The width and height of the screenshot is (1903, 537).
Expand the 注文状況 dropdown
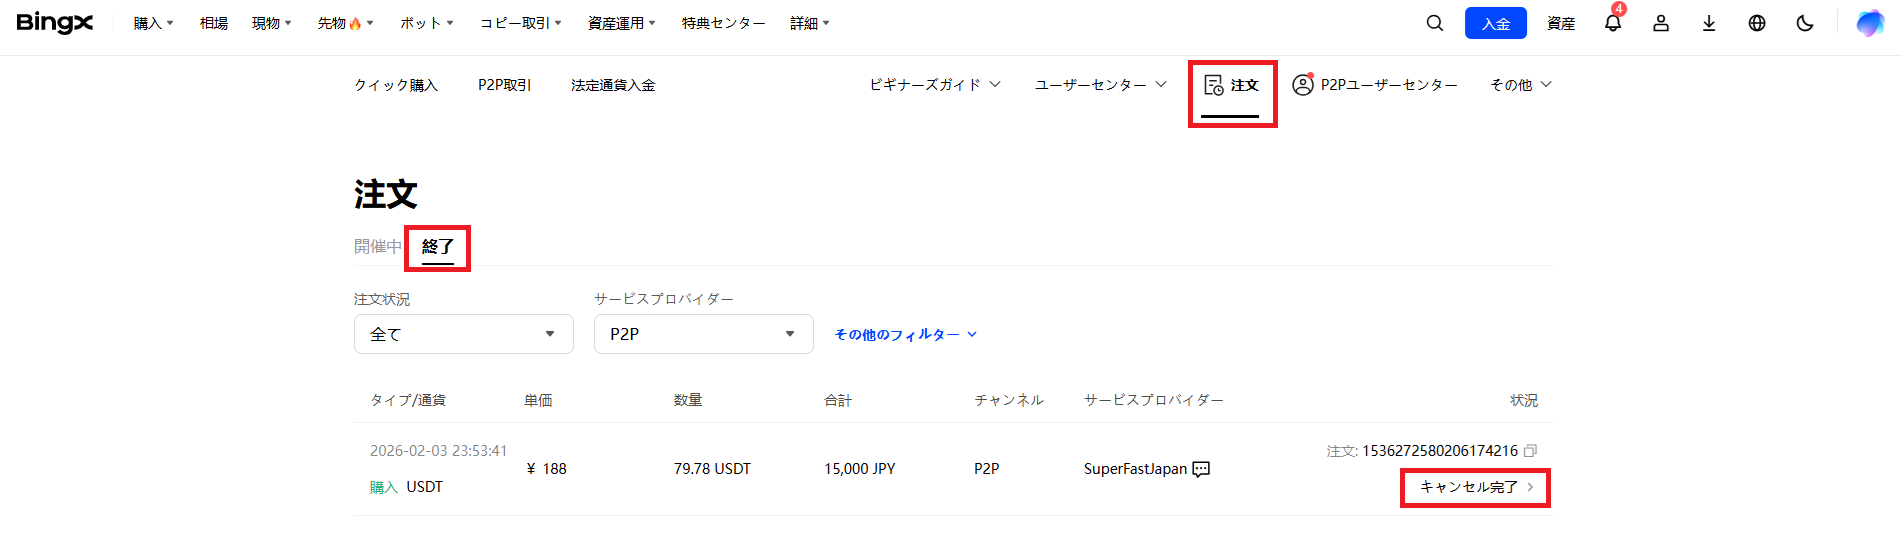(463, 334)
